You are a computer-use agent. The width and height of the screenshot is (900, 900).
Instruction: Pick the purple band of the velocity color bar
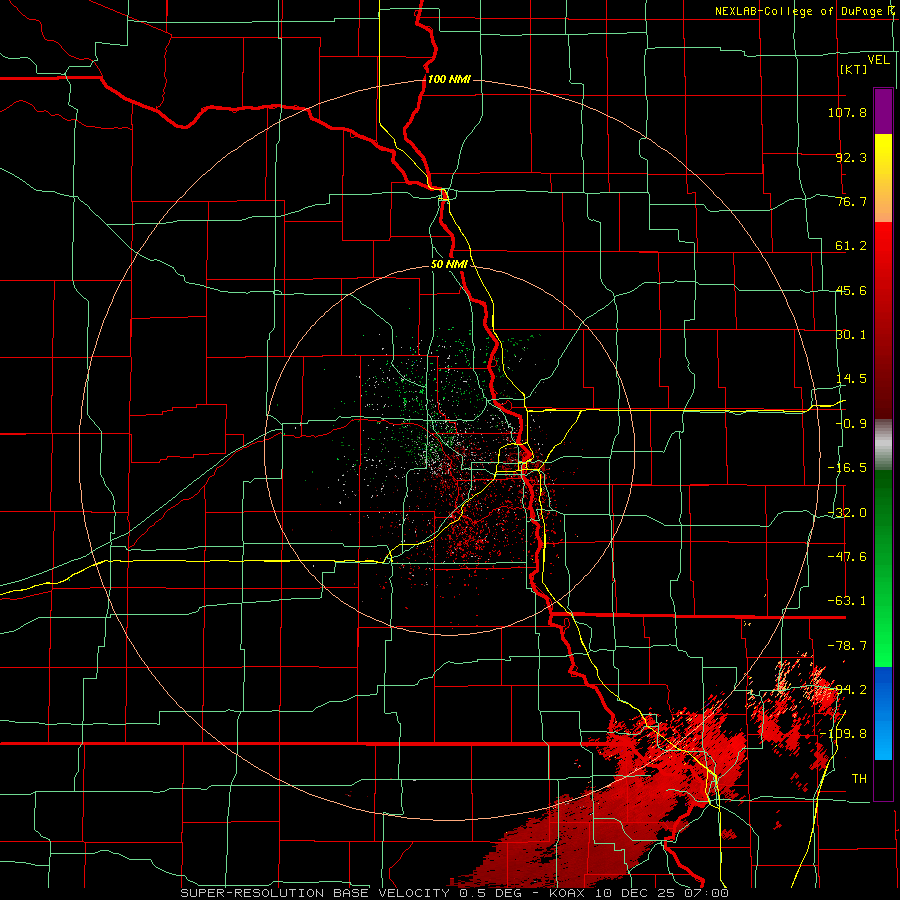click(x=883, y=111)
